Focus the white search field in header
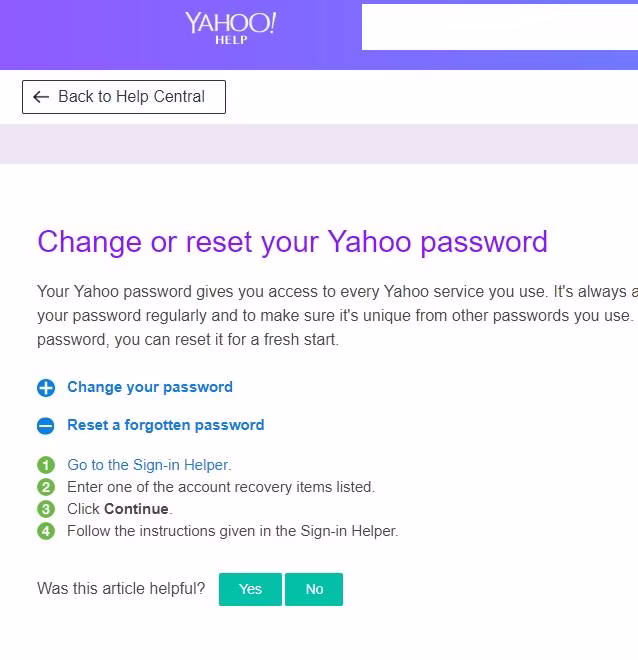The height and width of the screenshot is (660, 638). click(x=499, y=27)
